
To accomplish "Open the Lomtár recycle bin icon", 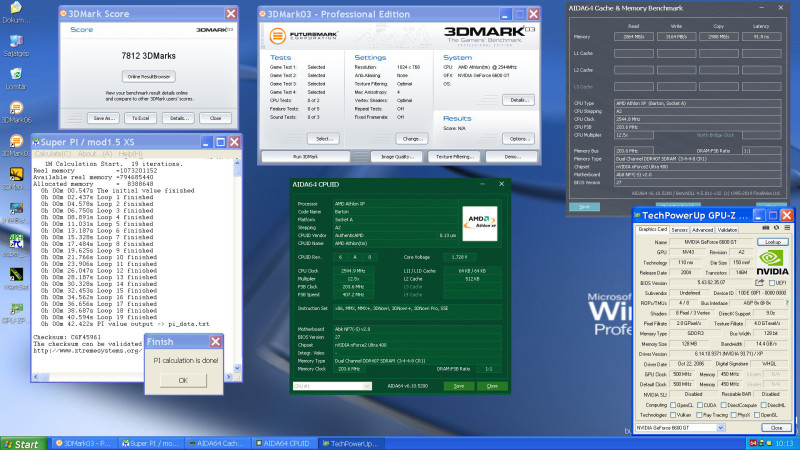I will pos(16,79).
